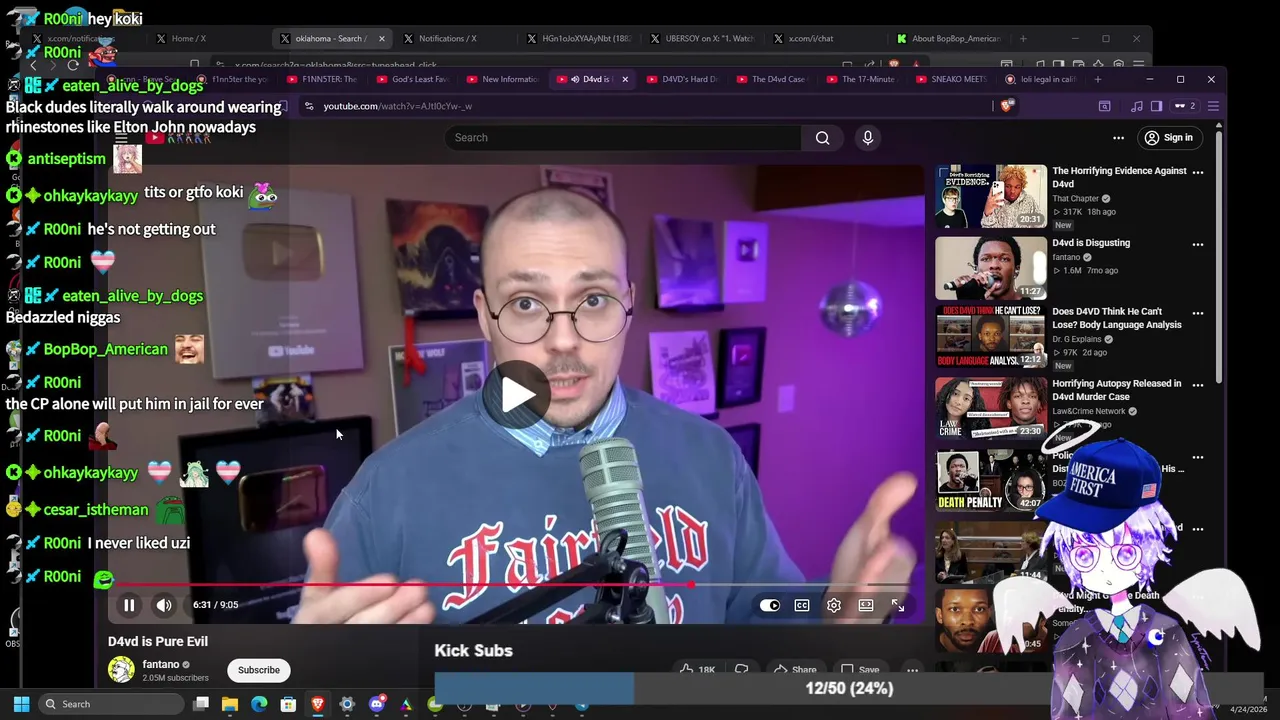Open YouTube settings three-dot menu
The height and width of the screenshot is (720, 1280).
(x=1119, y=138)
